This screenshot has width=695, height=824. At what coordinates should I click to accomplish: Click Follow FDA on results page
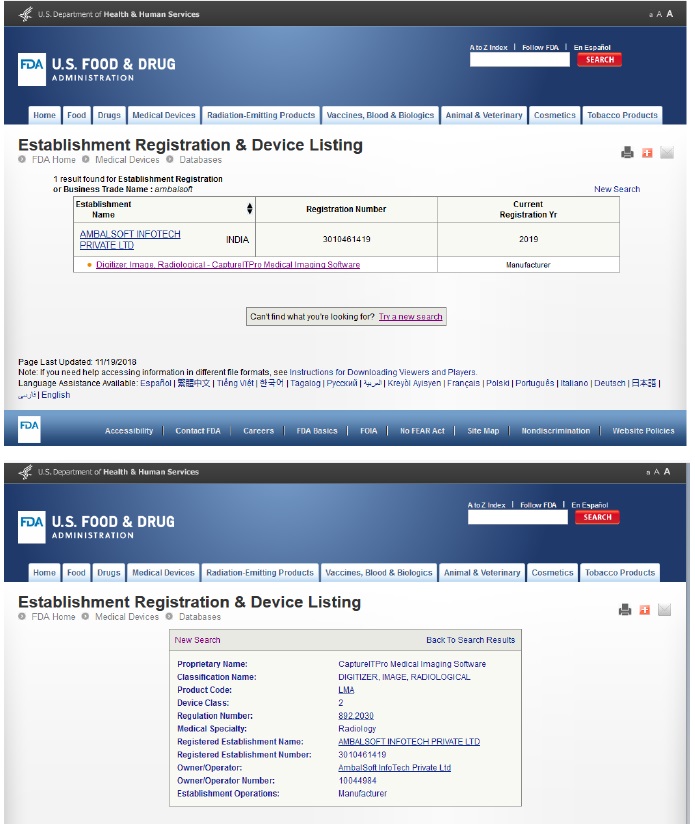click(x=540, y=47)
